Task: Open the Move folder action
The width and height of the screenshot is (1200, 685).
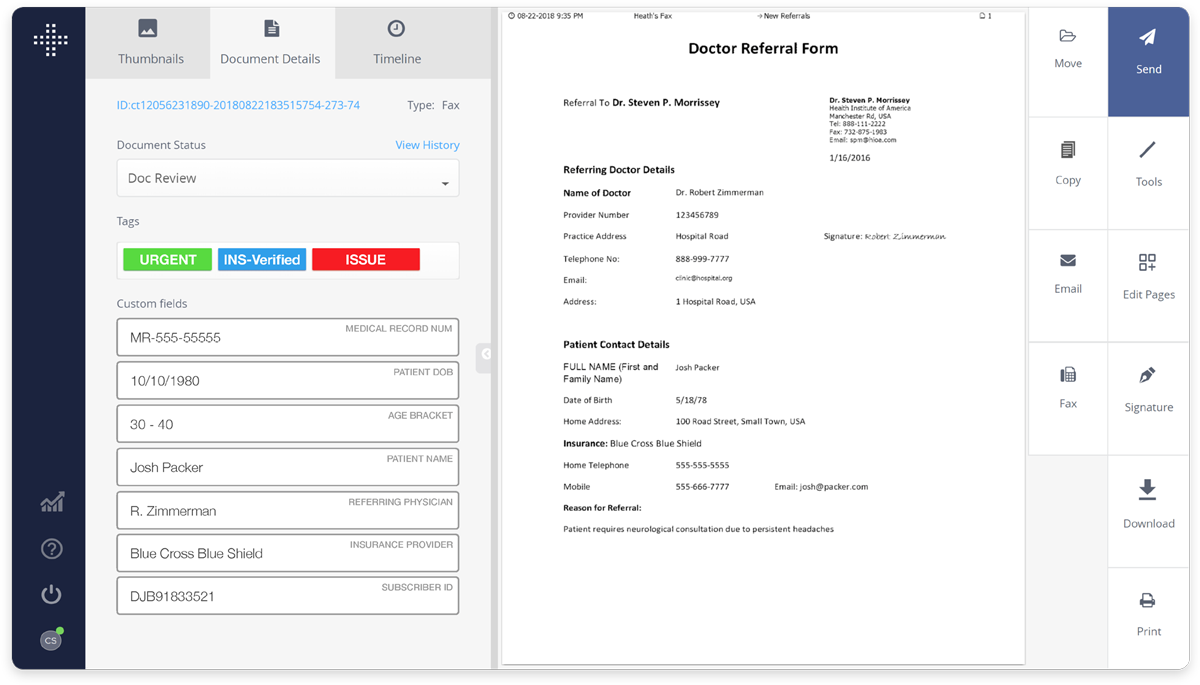Action: [1067, 37]
